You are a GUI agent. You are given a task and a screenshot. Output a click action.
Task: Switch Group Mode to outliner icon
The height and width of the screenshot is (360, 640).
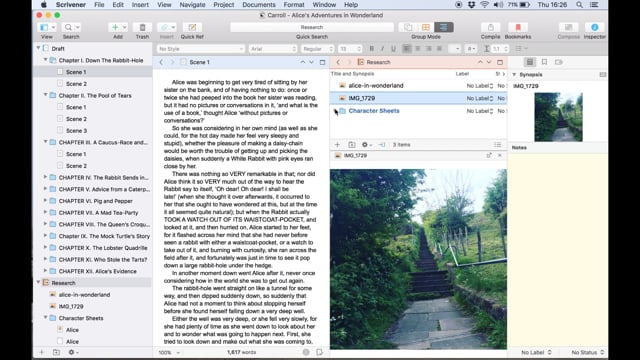tap(443, 27)
